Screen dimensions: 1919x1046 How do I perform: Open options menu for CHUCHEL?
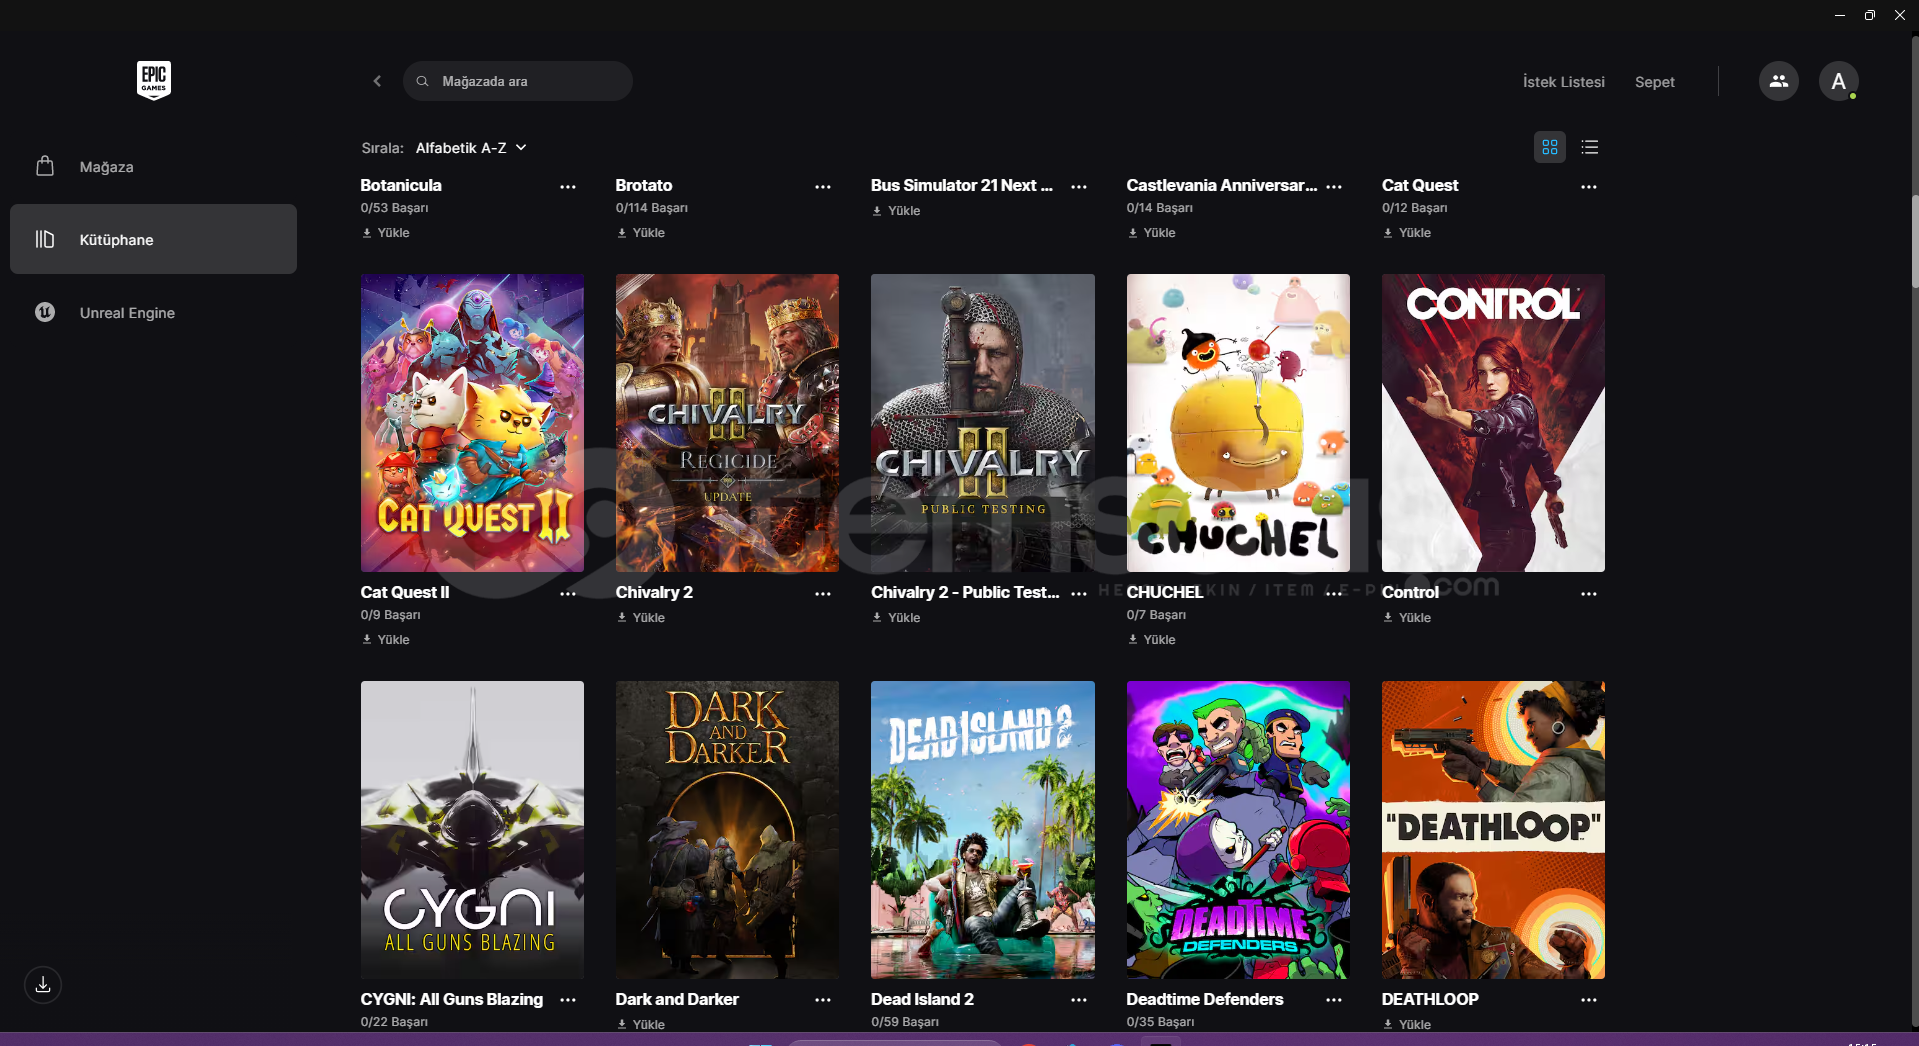click(1334, 594)
